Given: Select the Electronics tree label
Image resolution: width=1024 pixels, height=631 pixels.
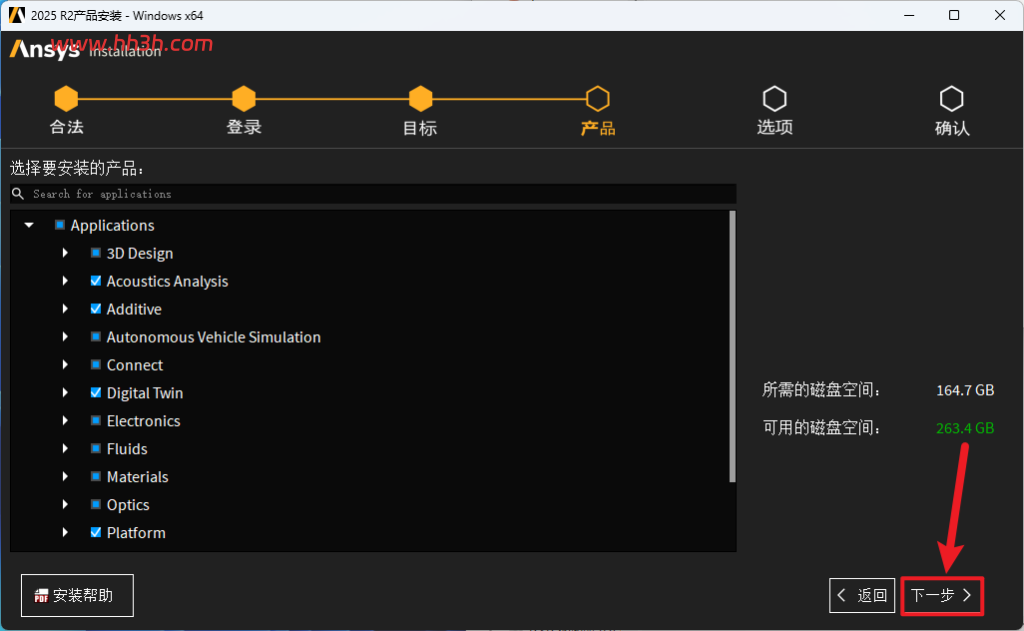Looking at the screenshot, I should 144,421.
